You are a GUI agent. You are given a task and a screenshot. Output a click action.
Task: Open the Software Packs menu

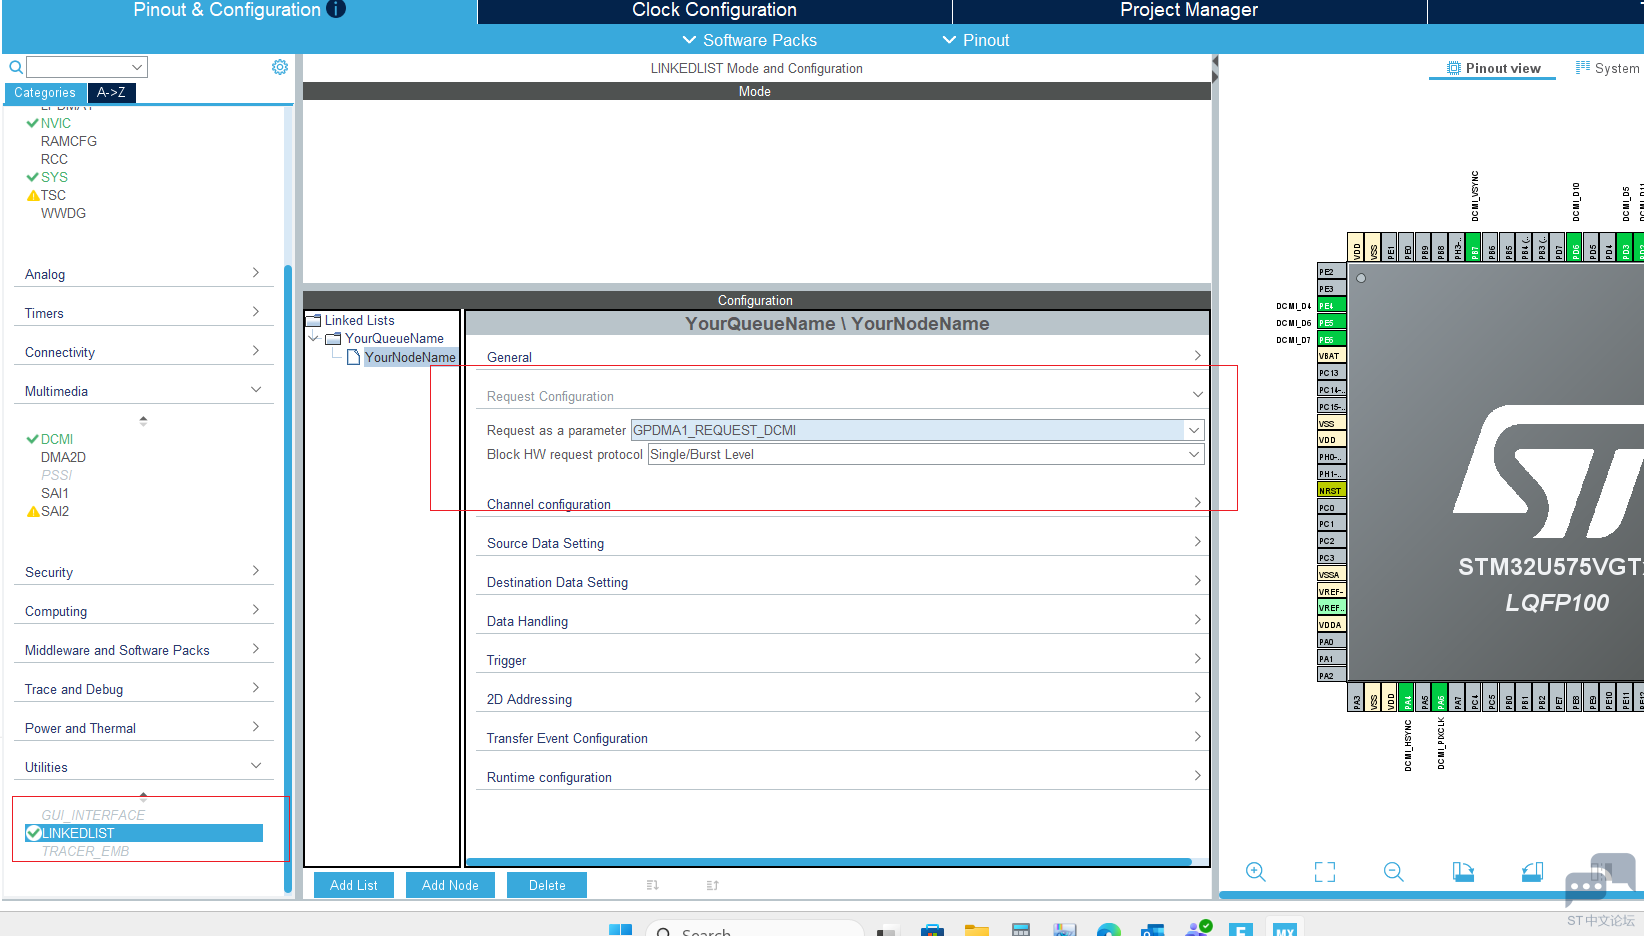coord(750,40)
